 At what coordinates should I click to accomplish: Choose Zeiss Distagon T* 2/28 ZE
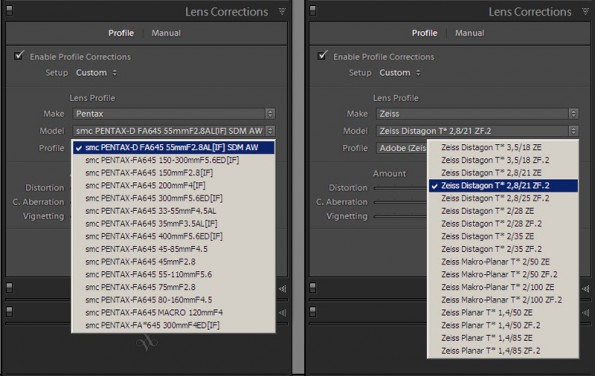click(x=503, y=211)
